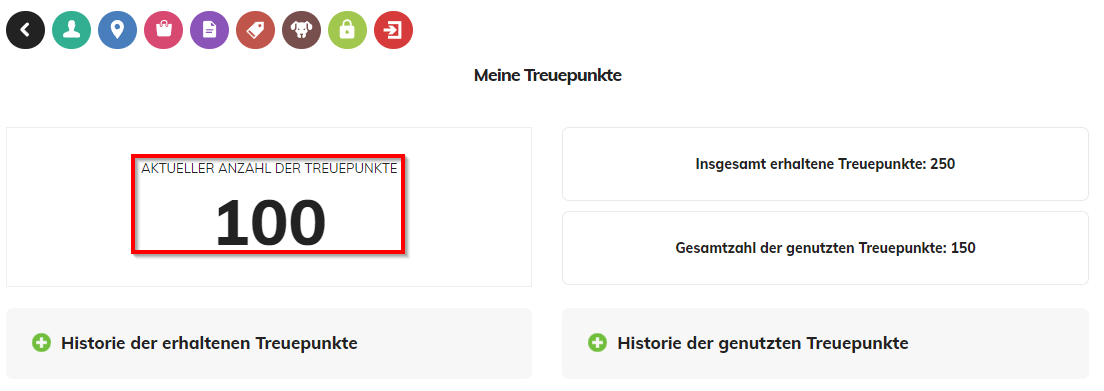The height and width of the screenshot is (391, 1104).
Task: Open the pink shopping basket icon
Action: [163, 30]
